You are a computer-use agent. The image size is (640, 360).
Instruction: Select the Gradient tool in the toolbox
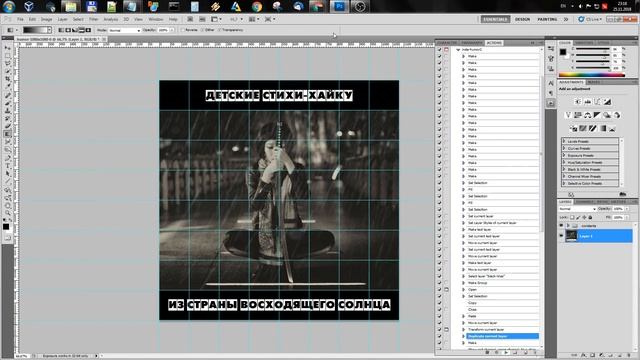[x=8, y=134]
